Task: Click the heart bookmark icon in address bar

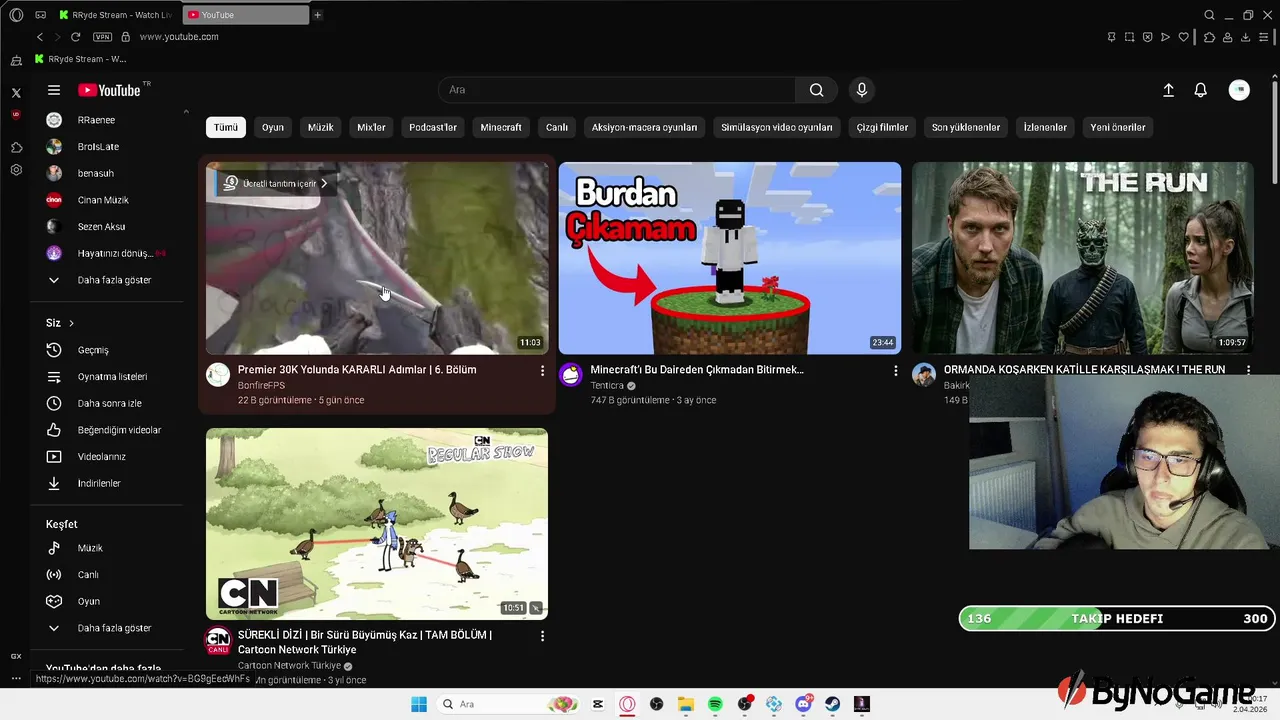Action: 1184,37
